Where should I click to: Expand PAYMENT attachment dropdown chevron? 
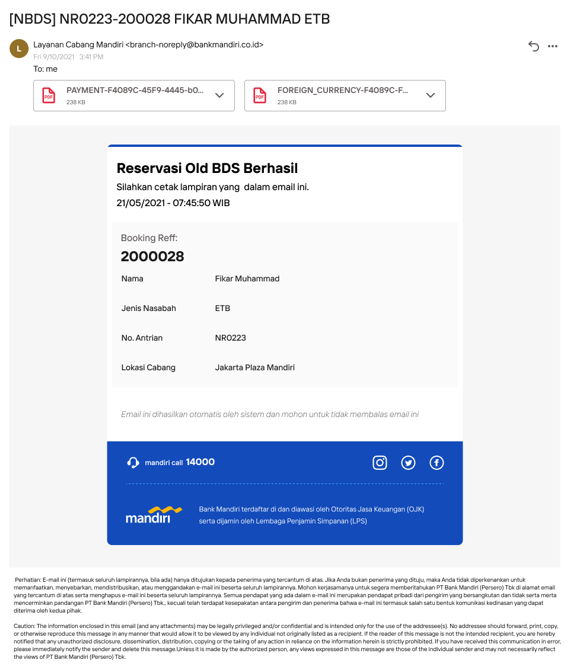[x=219, y=95]
